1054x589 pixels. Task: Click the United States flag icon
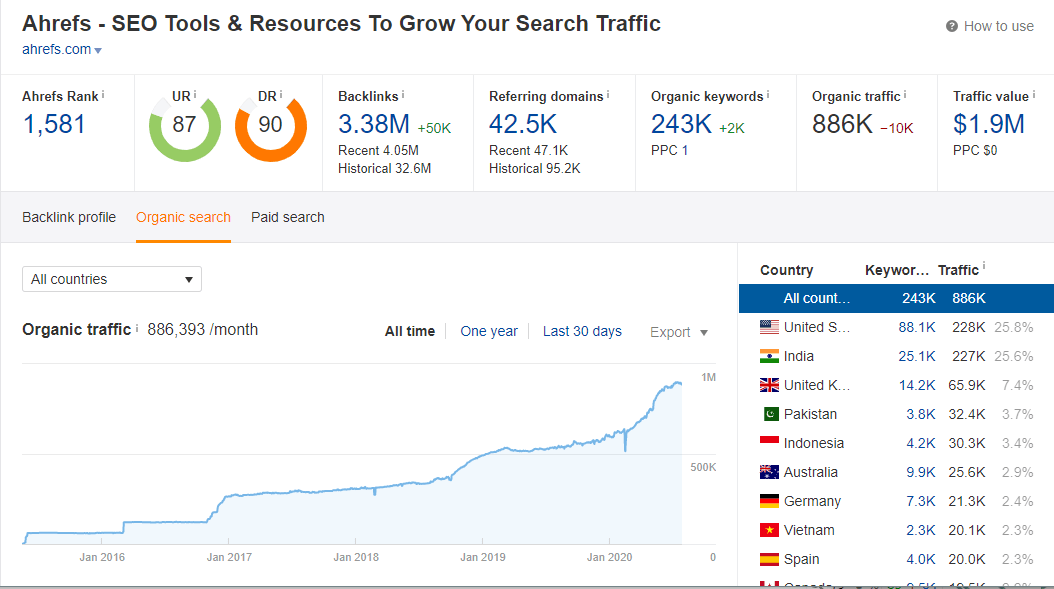pyautogui.click(x=769, y=327)
